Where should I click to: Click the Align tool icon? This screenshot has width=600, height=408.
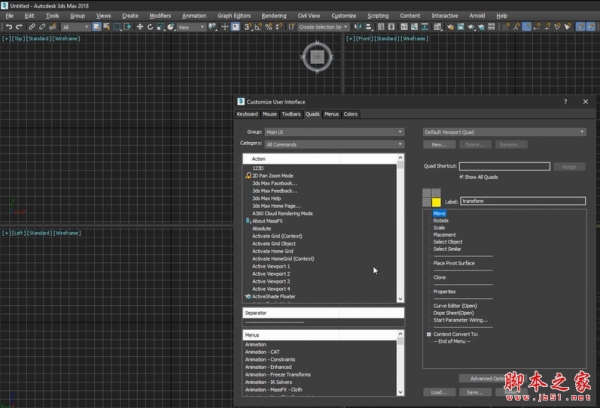368,27
